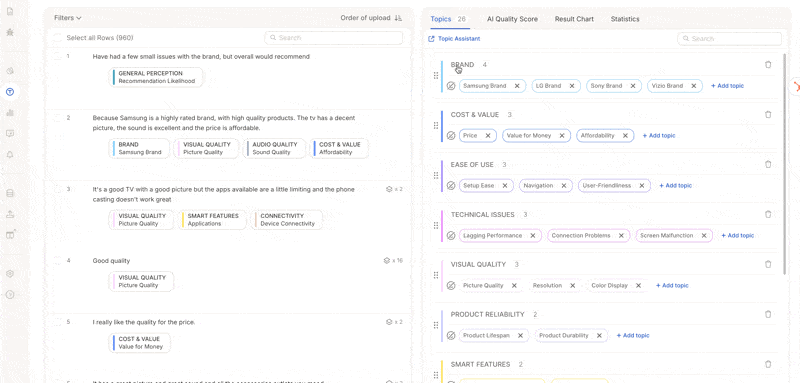Expand the Filters dropdown
This screenshot has width=800, height=383.
pyautogui.click(x=68, y=18)
